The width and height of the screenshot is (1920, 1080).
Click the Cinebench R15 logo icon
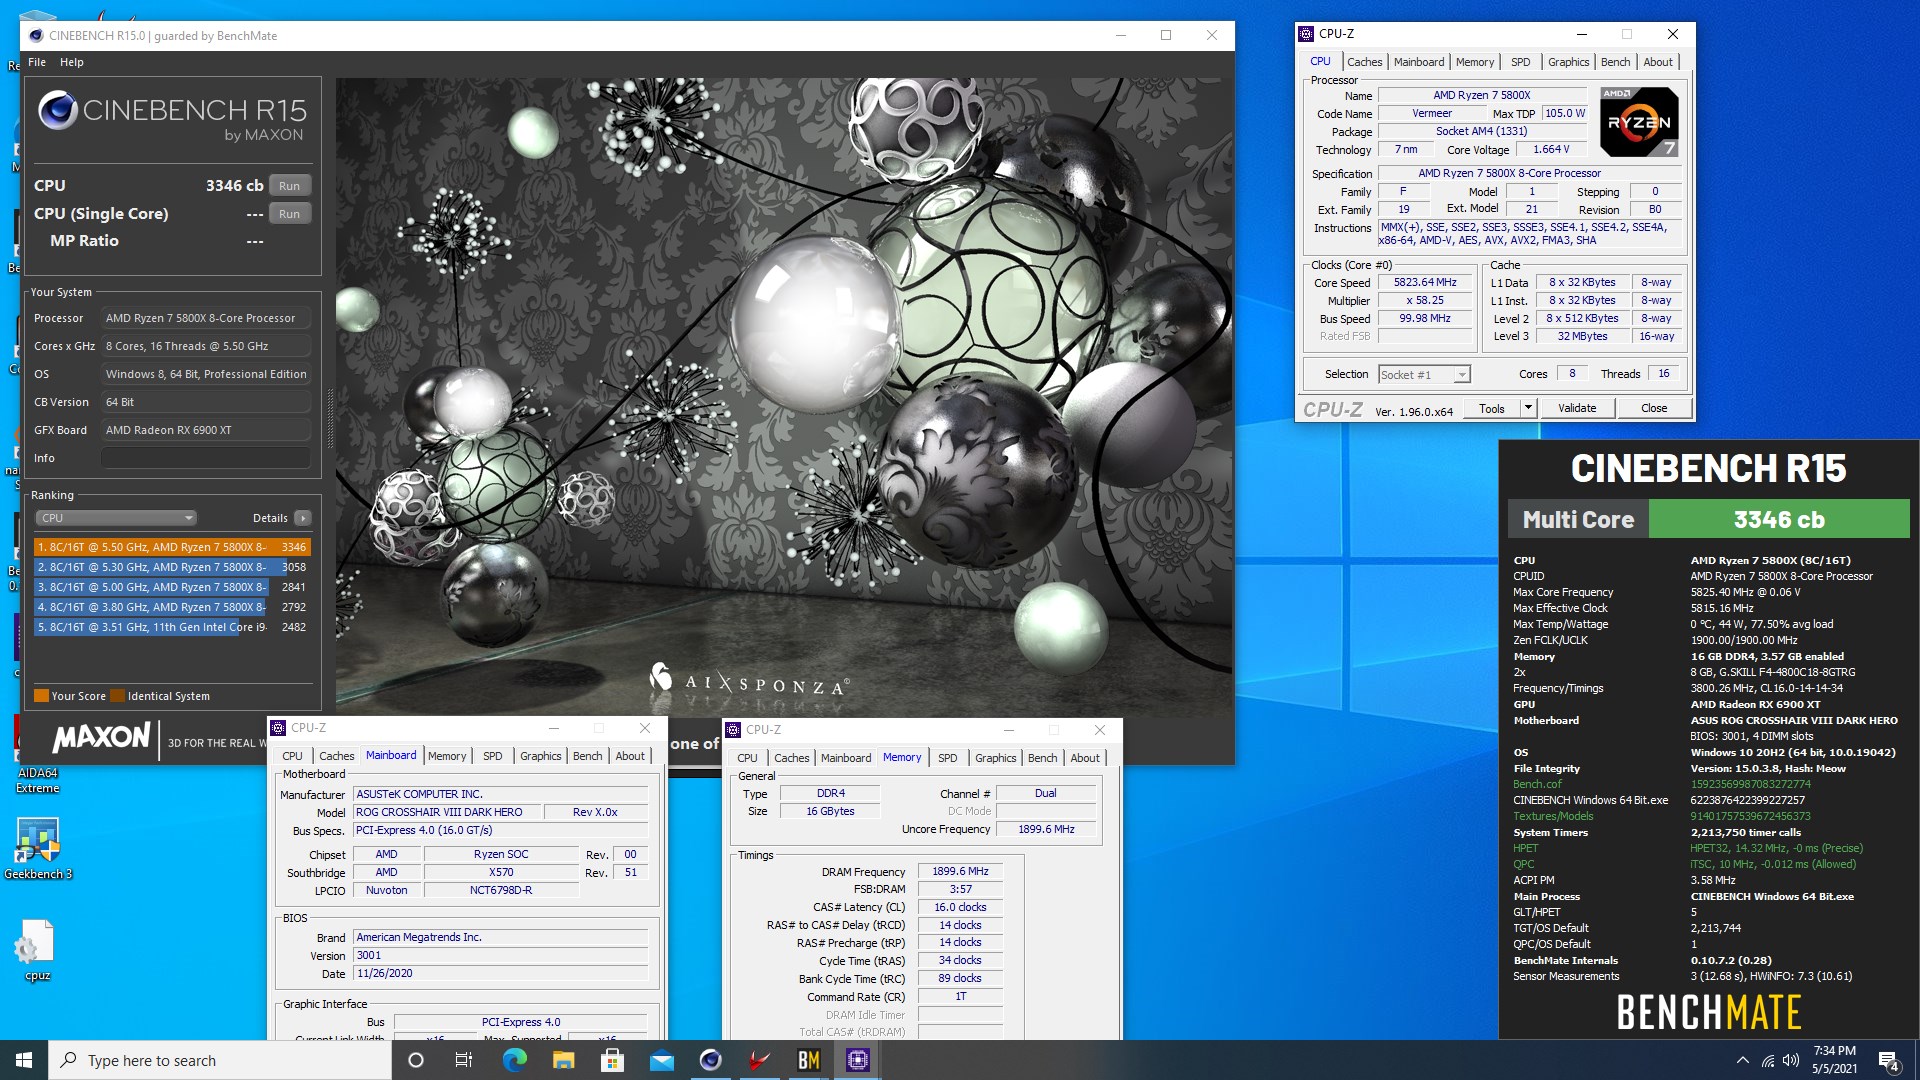[x=58, y=110]
